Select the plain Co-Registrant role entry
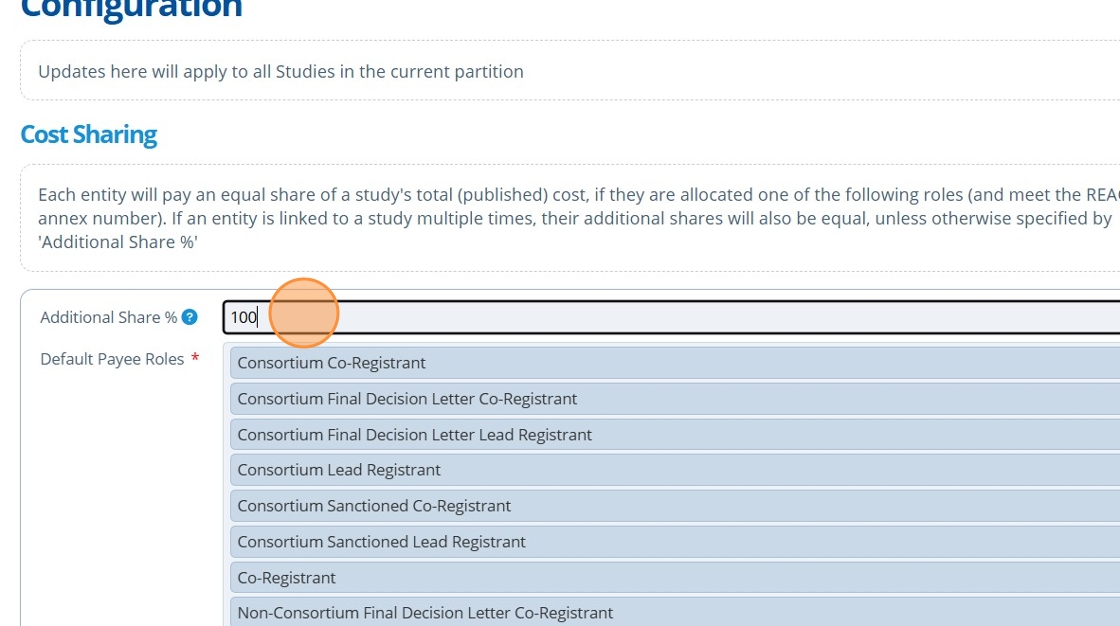The image size is (1120, 626). click(x=286, y=578)
